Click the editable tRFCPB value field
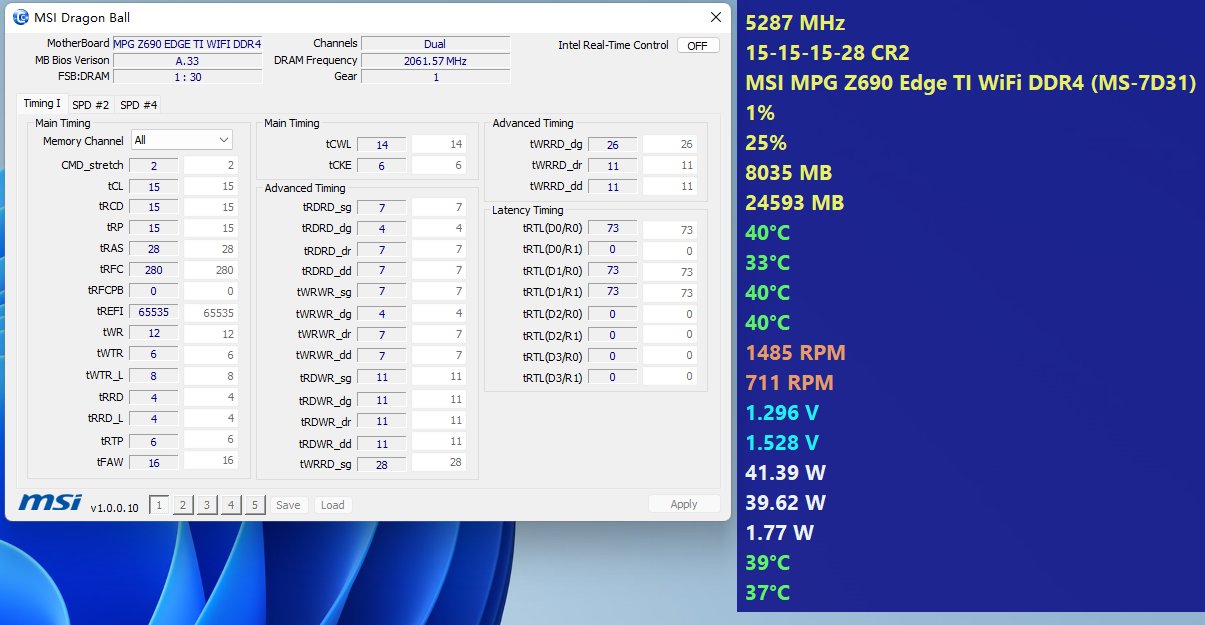This screenshot has height=625, width=1205. (x=210, y=291)
